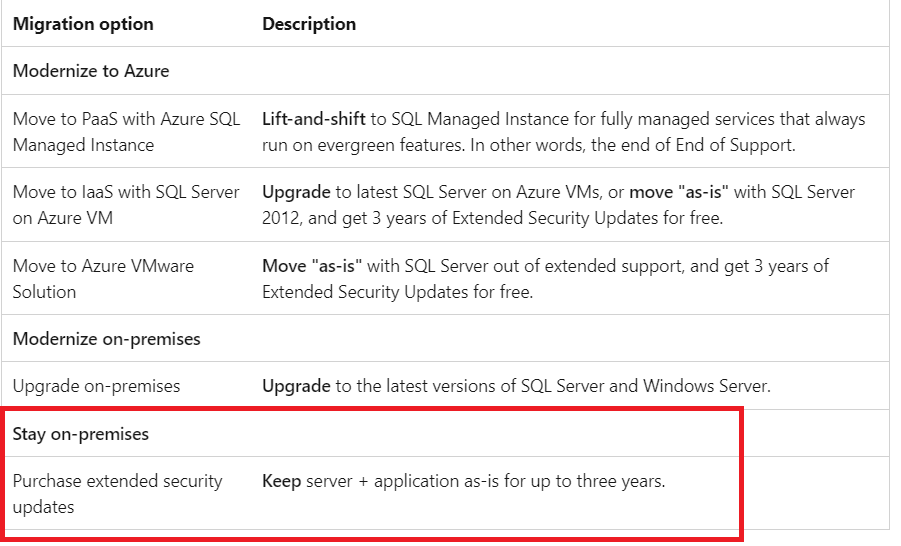Select the 'Stay on-premises' section heading
Screen dimensions: 901x546
click(80, 434)
